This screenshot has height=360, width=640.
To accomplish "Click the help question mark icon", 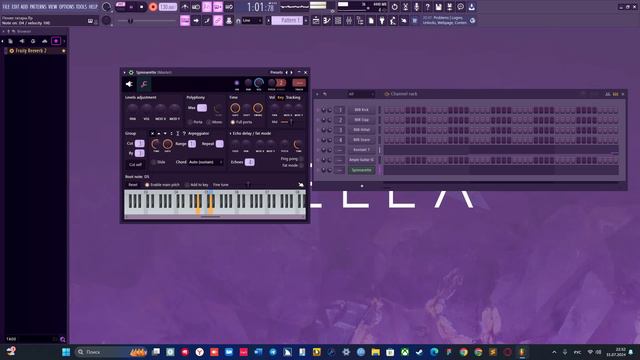I will click(427, 7).
